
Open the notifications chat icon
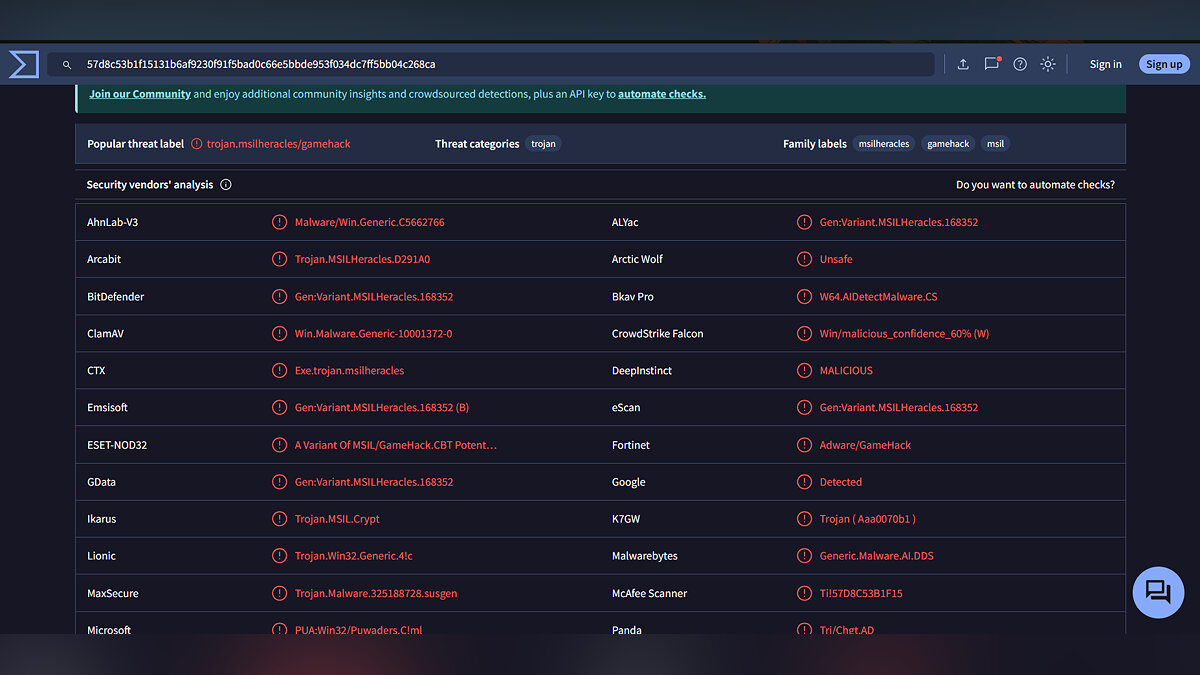tap(991, 64)
